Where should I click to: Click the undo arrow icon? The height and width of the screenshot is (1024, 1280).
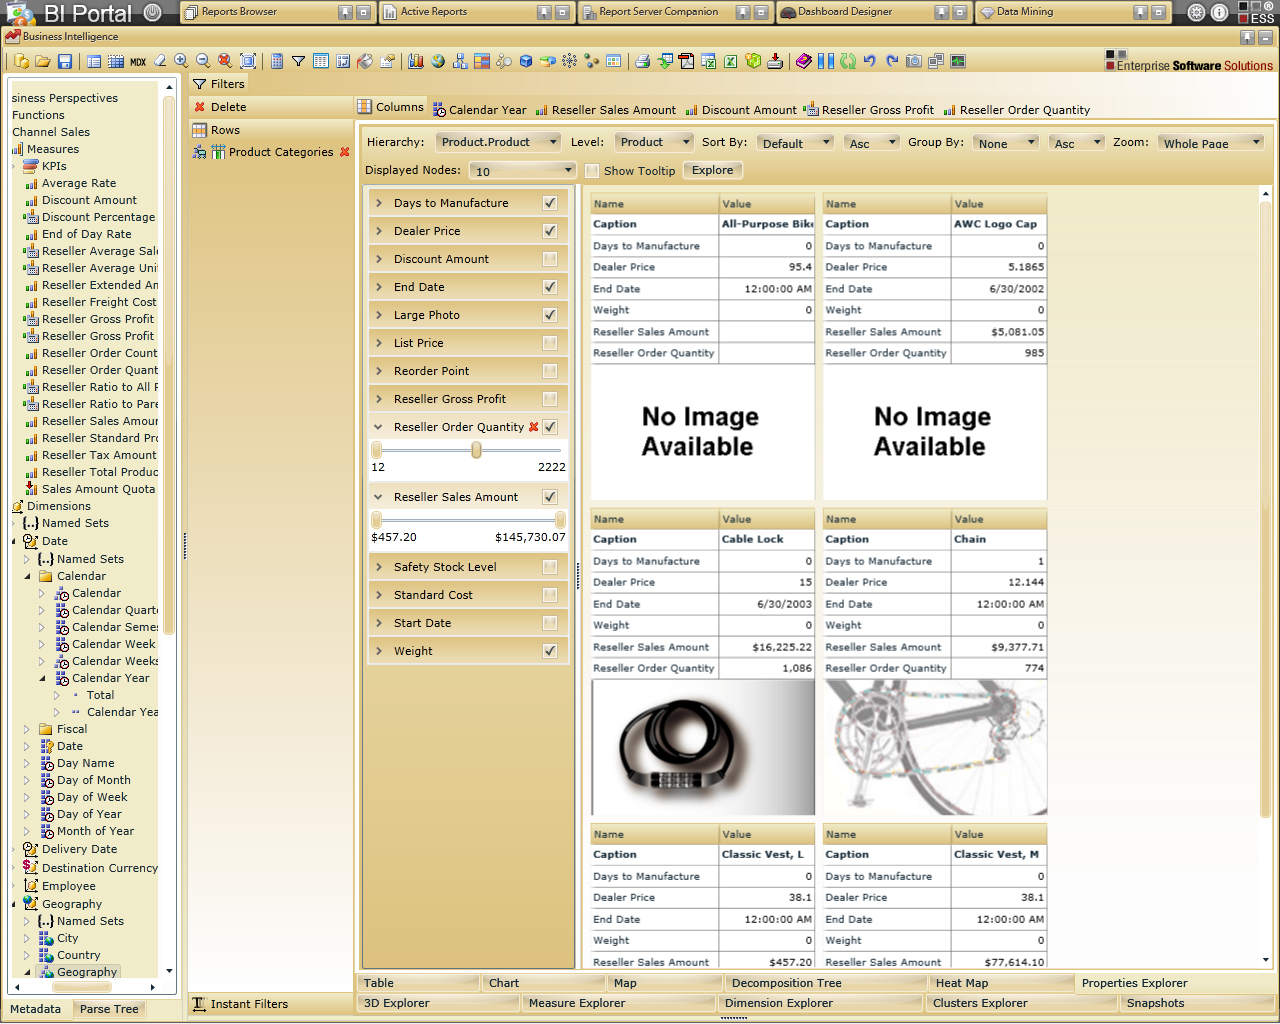point(870,61)
